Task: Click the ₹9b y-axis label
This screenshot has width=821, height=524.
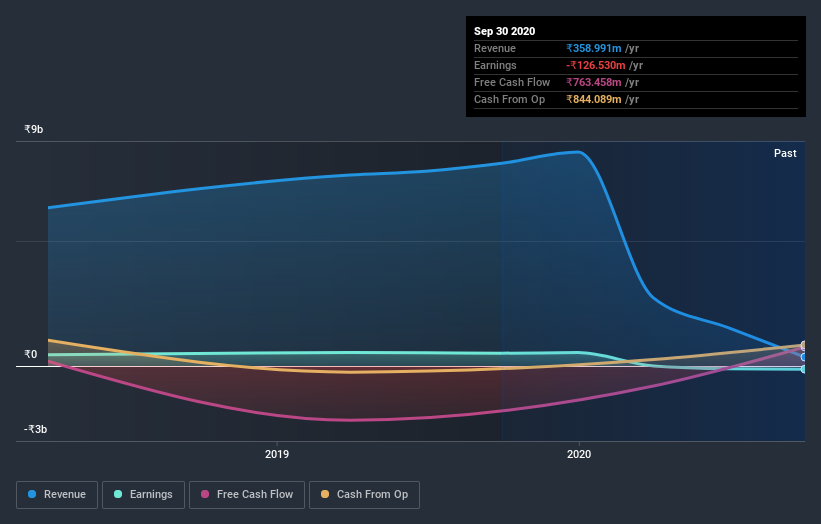Action: [34, 129]
